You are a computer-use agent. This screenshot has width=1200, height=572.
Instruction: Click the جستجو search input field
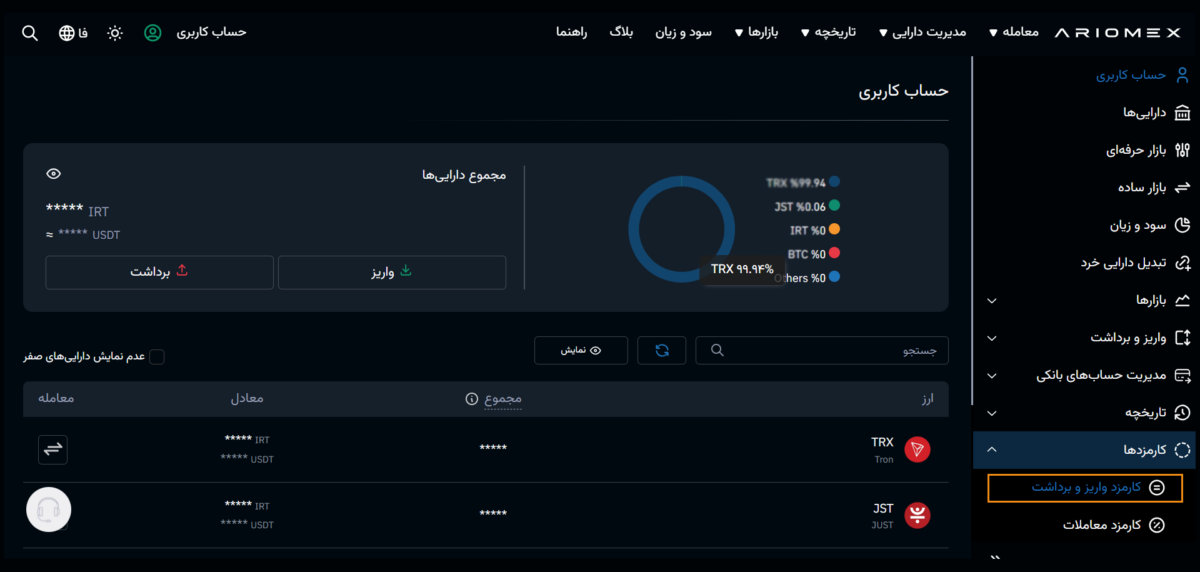click(821, 350)
